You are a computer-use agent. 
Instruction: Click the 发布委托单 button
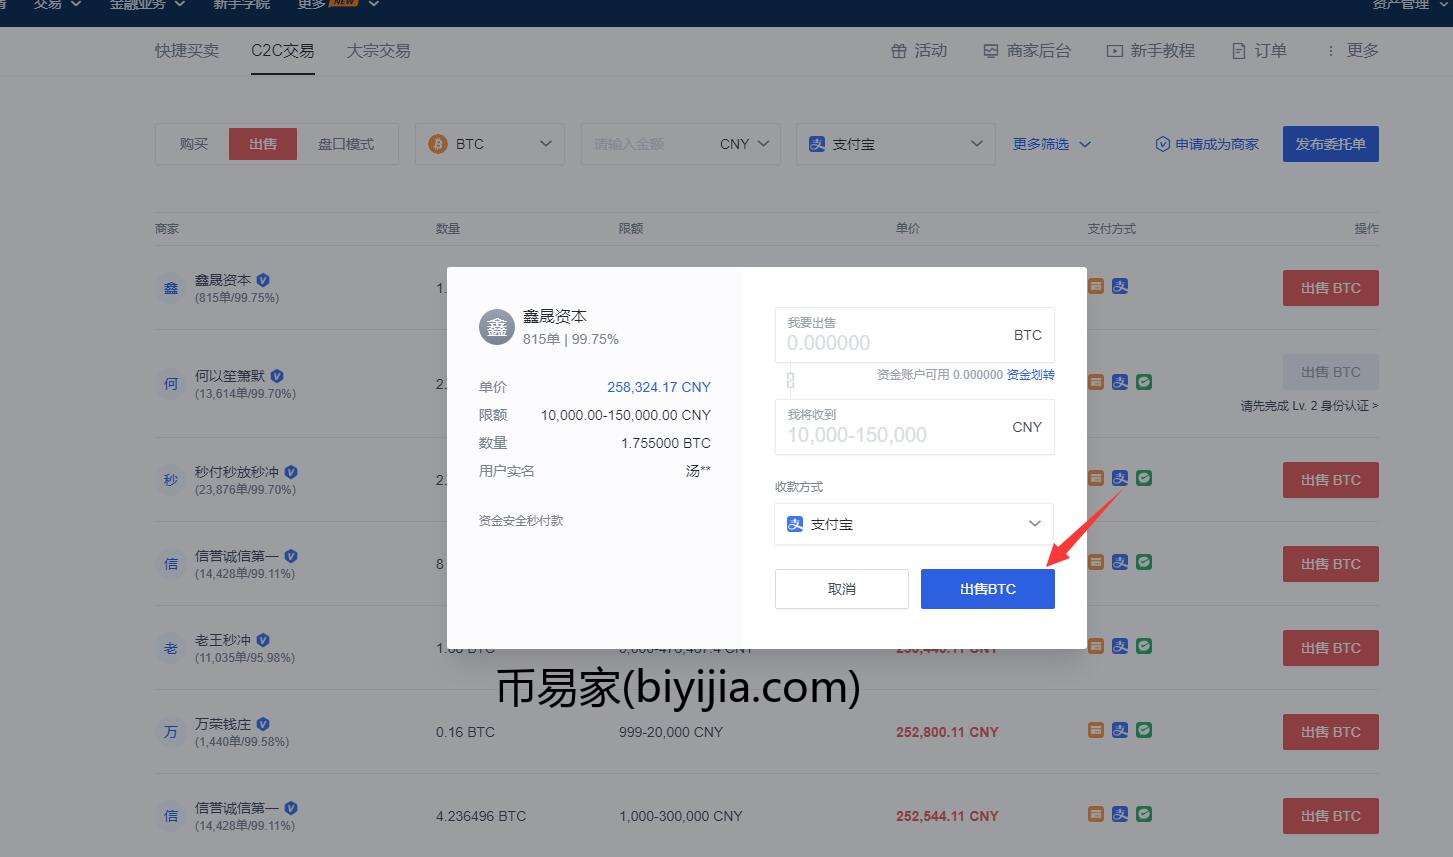pos(1331,144)
